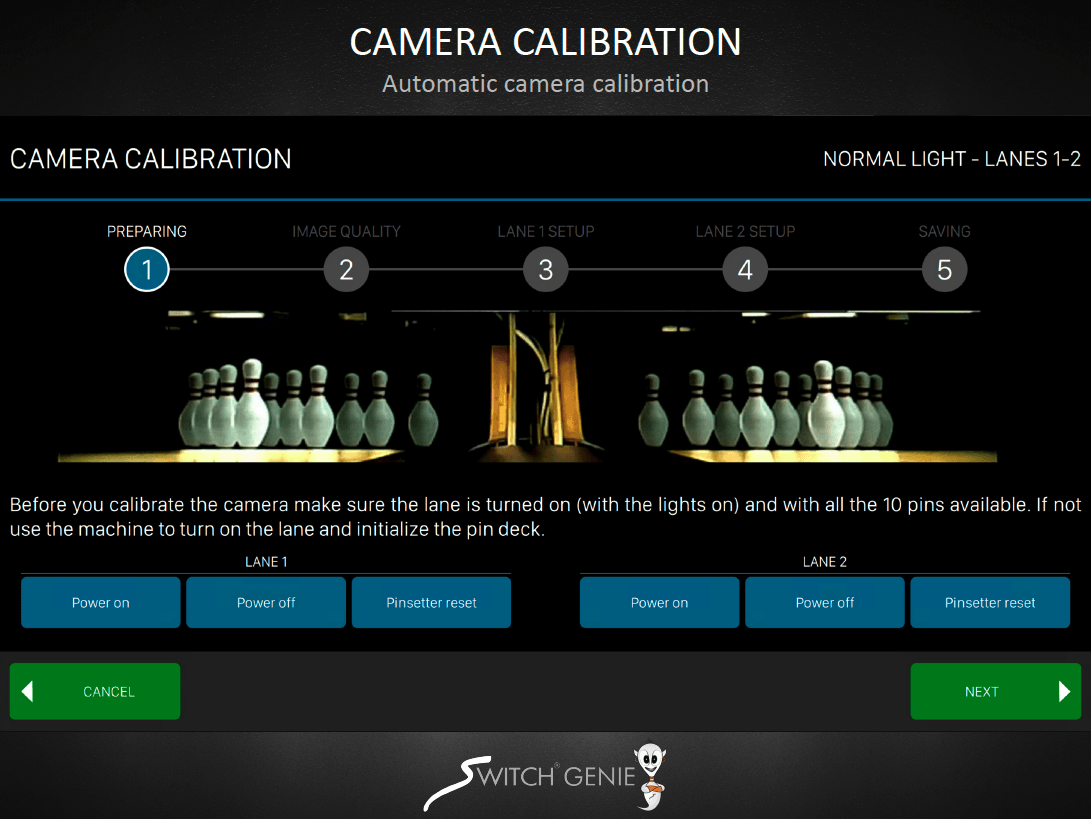Click the camera preview of pins
This screenshot has width=1091, height=819.
point(527,386)
